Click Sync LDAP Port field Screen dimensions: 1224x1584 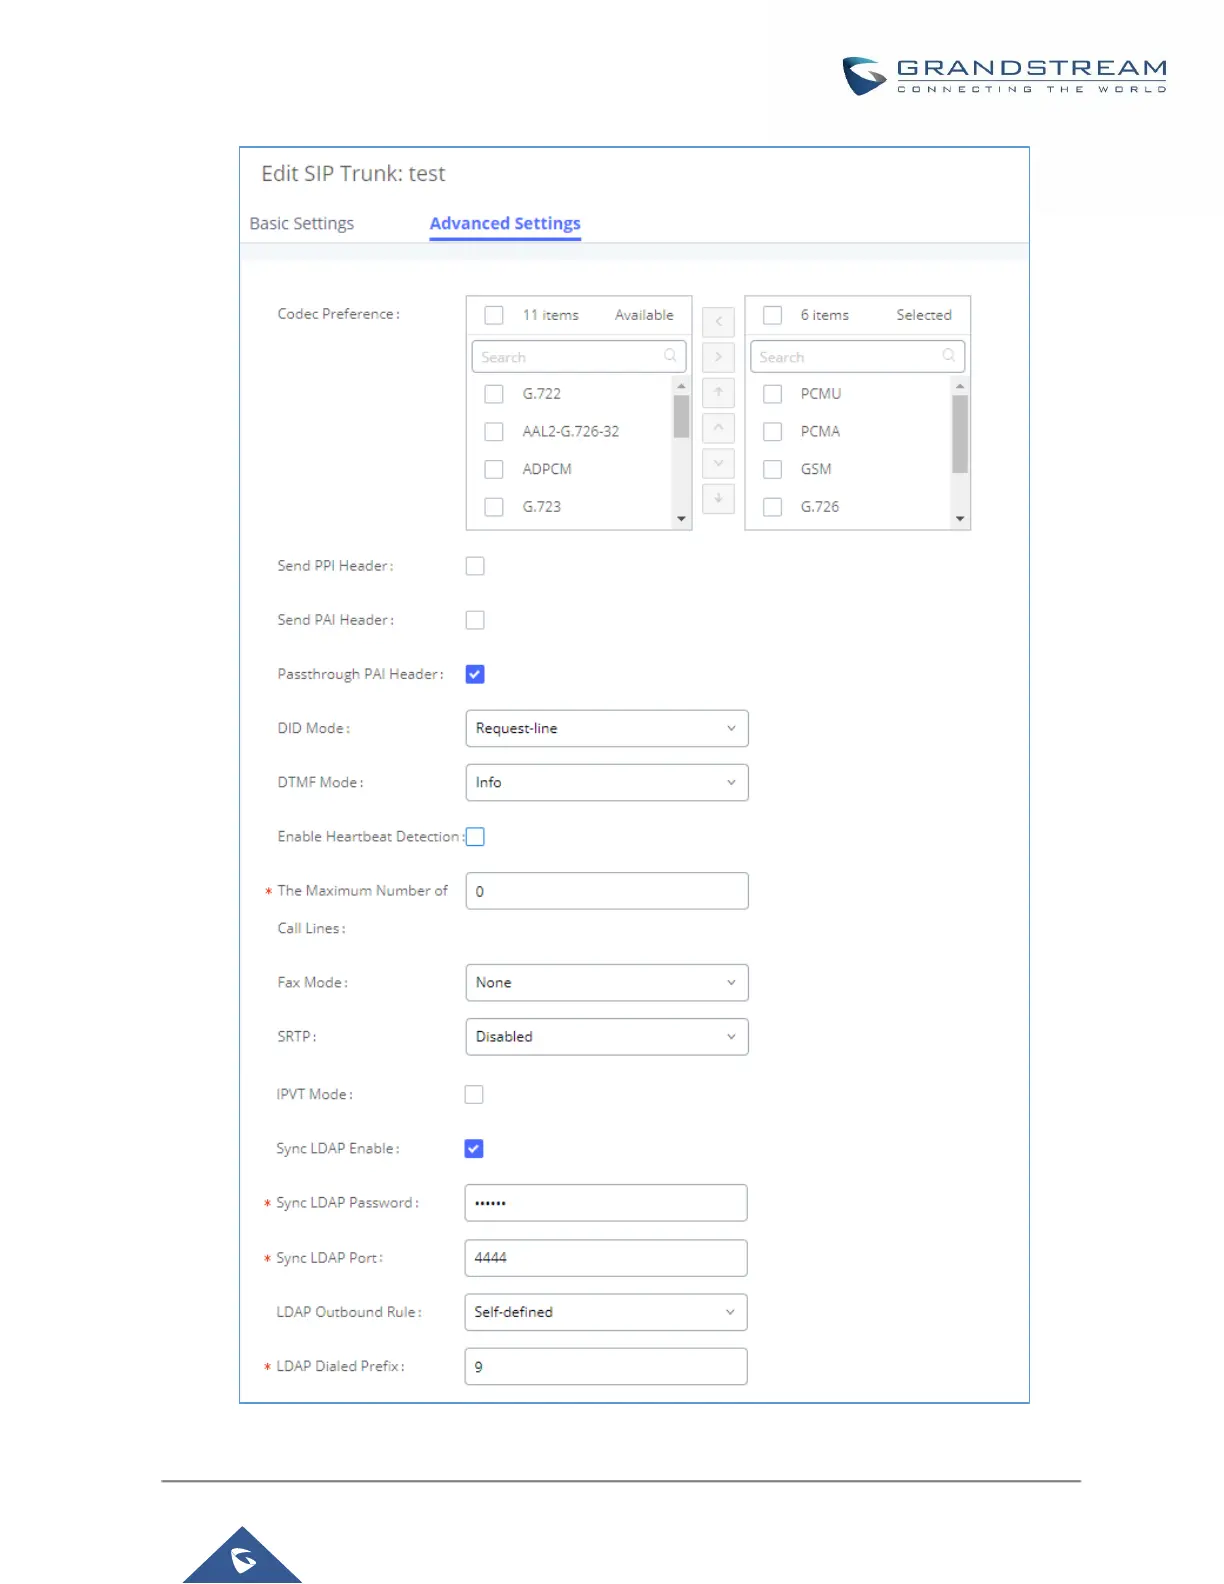606,1258
